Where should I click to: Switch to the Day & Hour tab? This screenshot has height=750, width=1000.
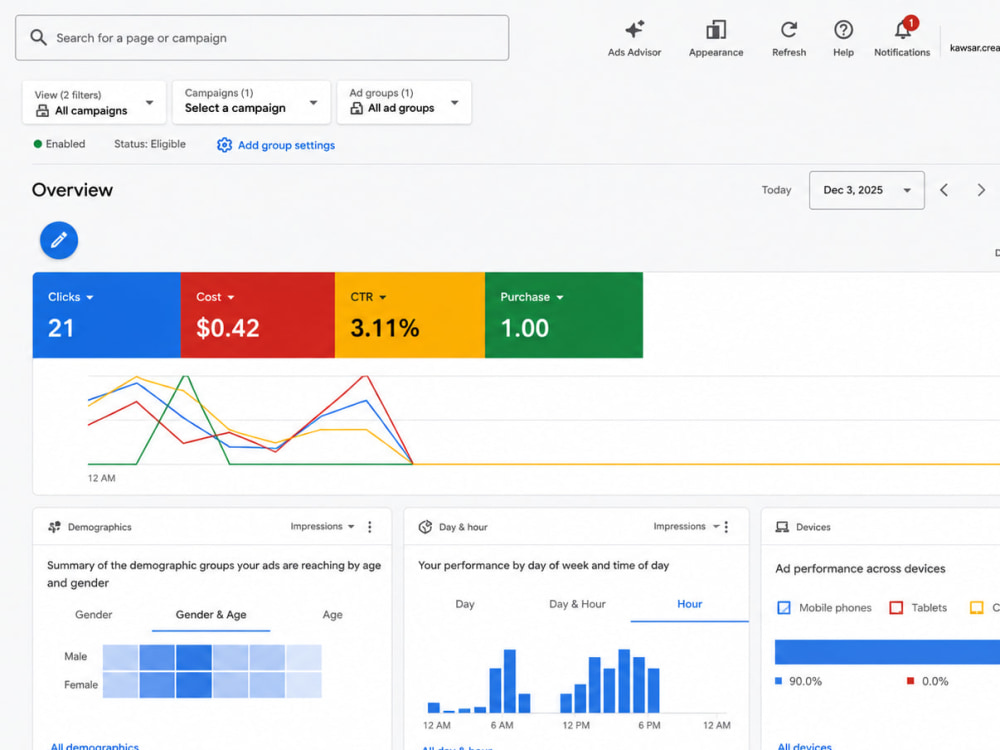[x=577, y=604]
